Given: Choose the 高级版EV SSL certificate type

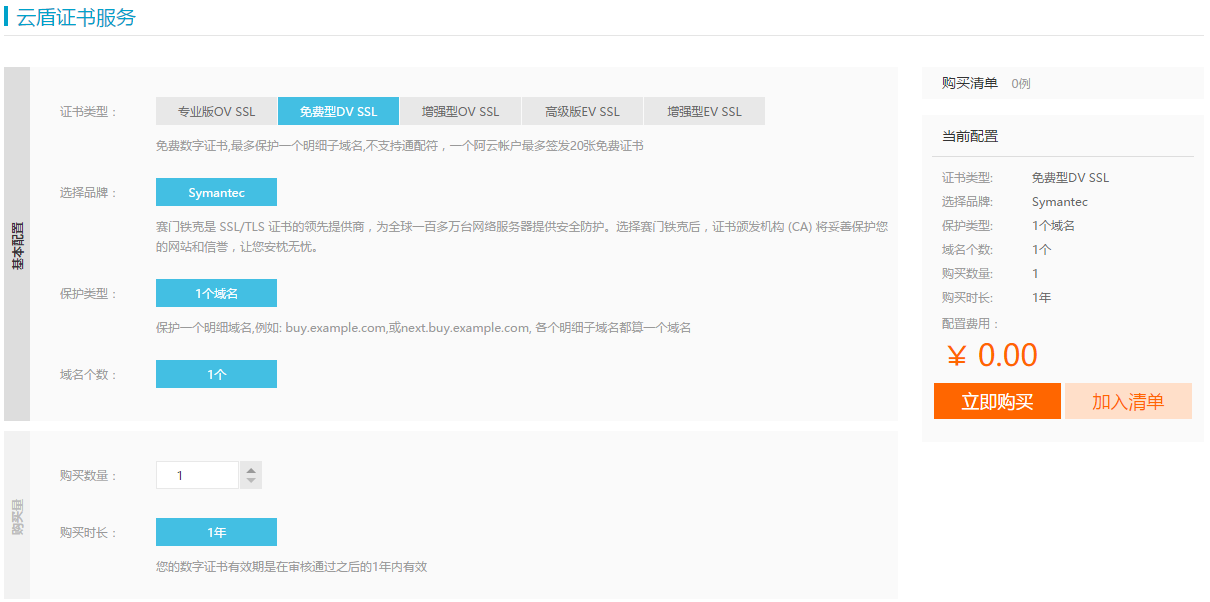Looking at the screenshot, I should (582, 111).
